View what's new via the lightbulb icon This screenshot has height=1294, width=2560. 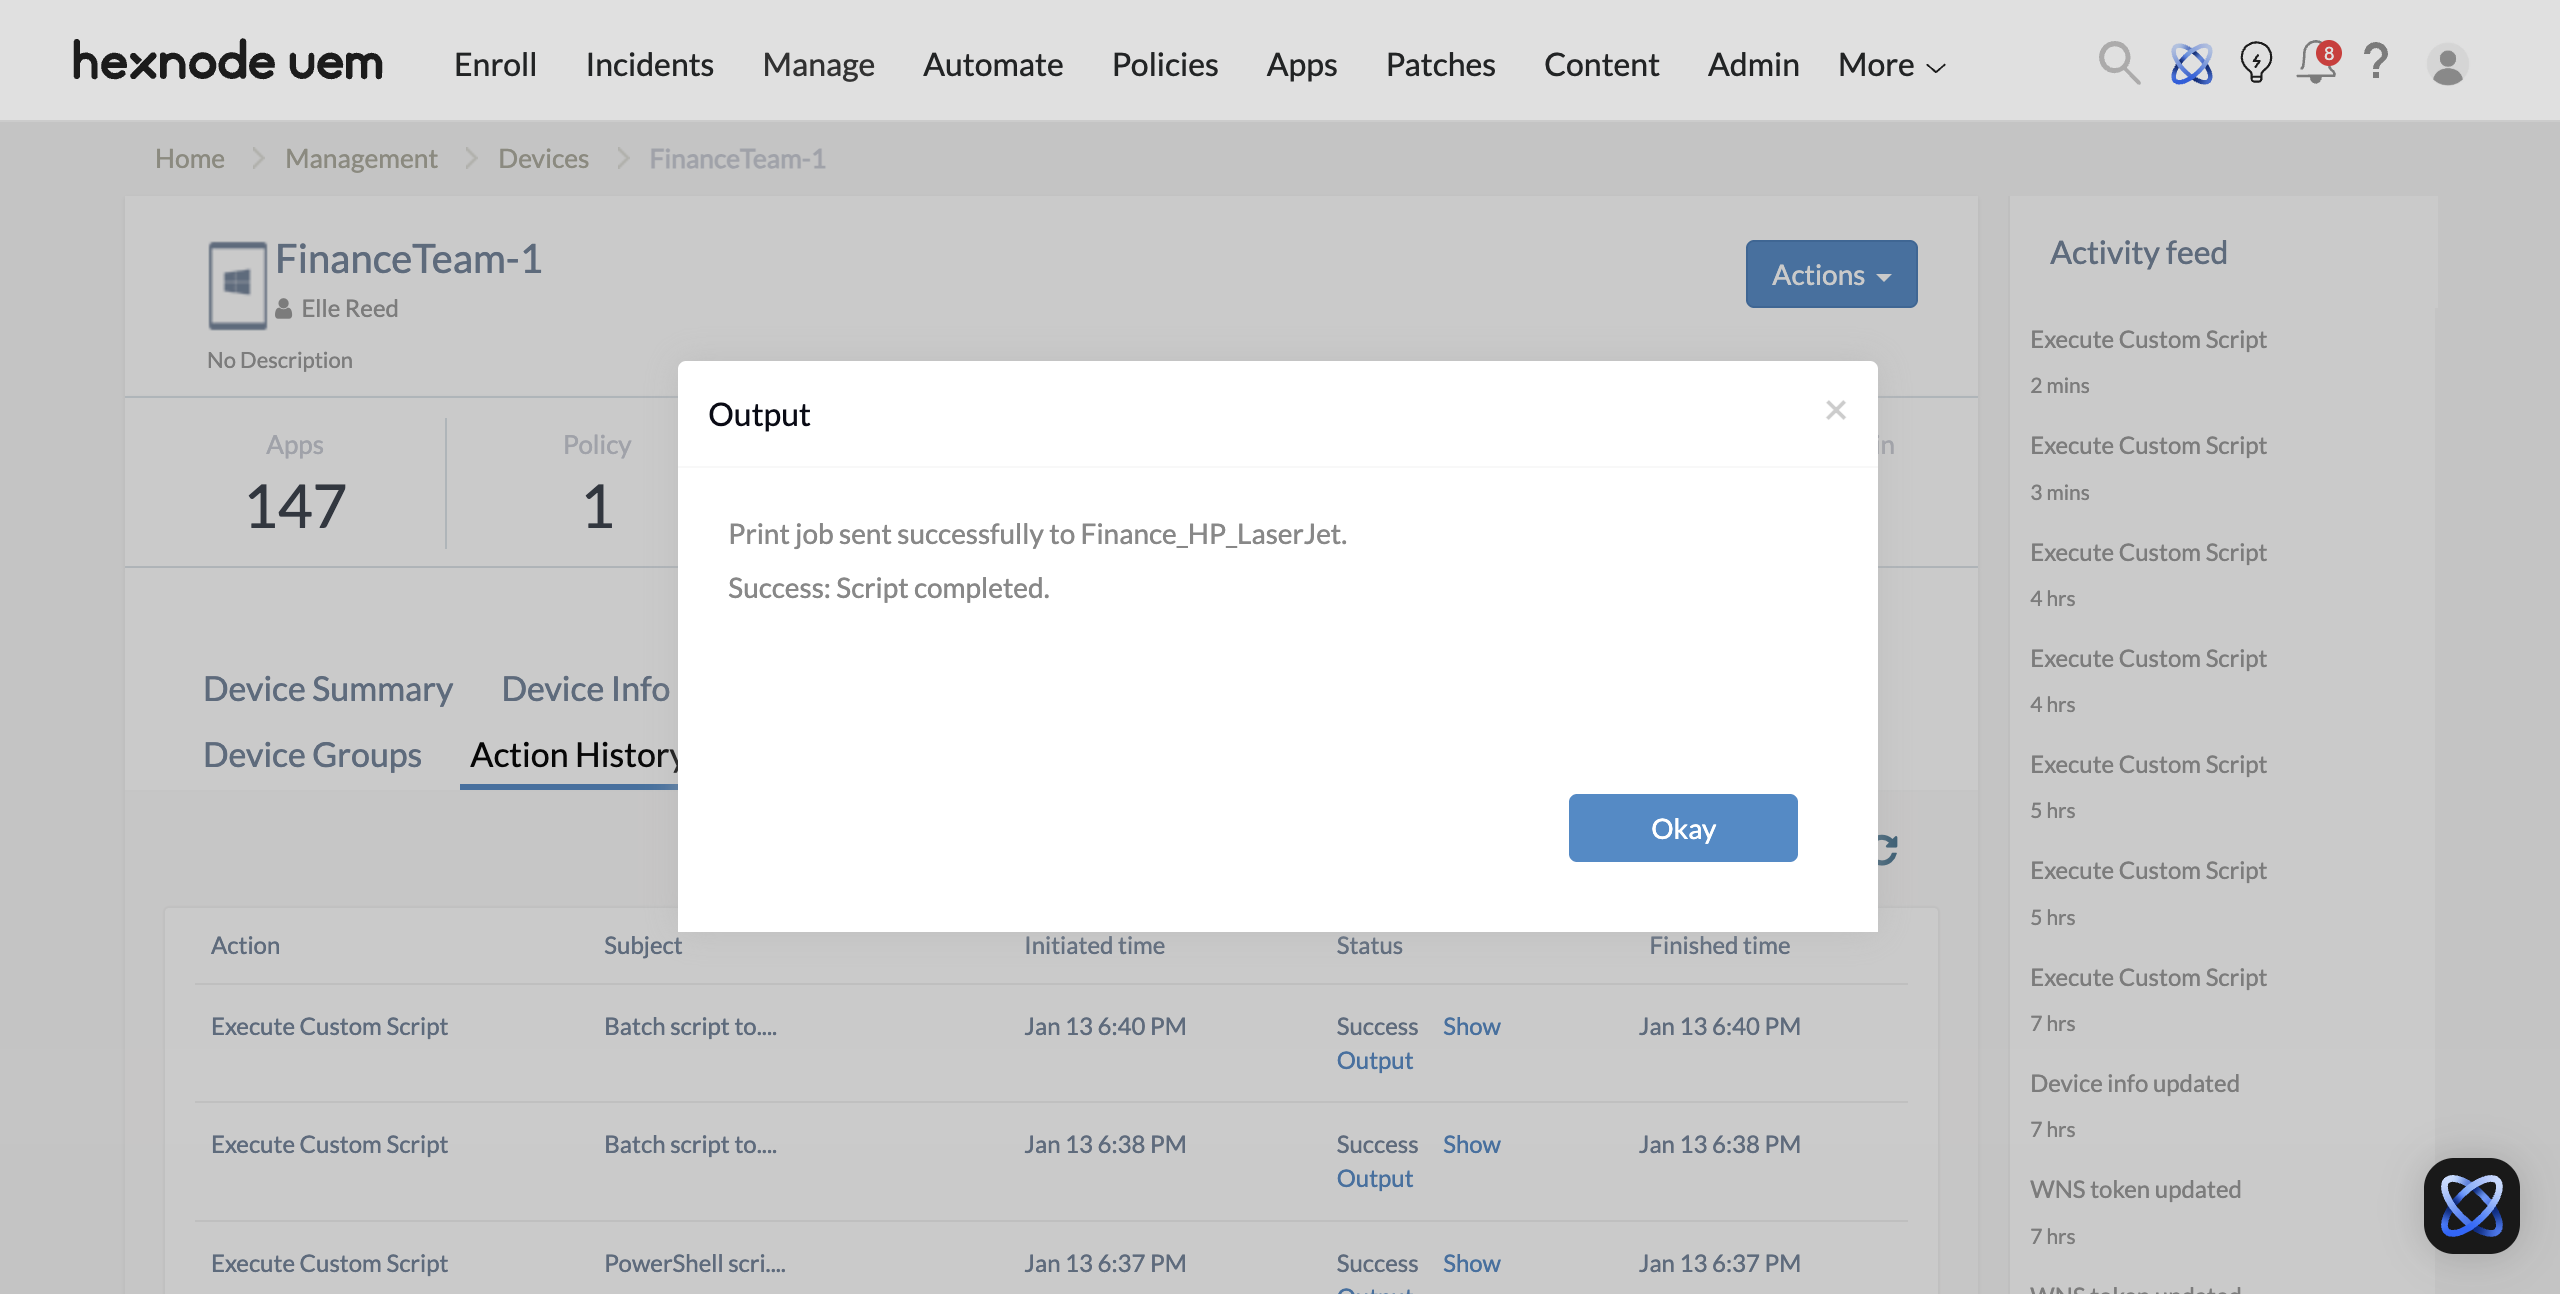point(2255,63)
